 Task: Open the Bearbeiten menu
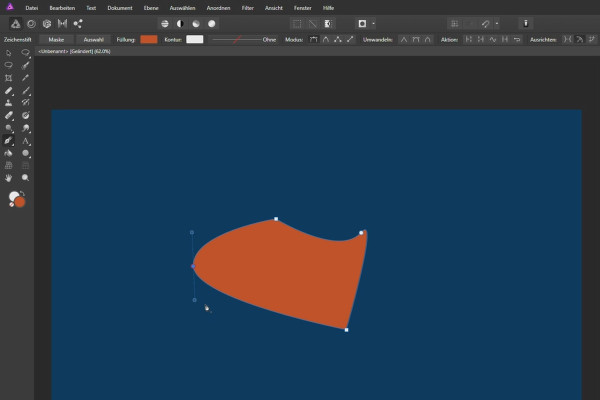tap(62, 8)
